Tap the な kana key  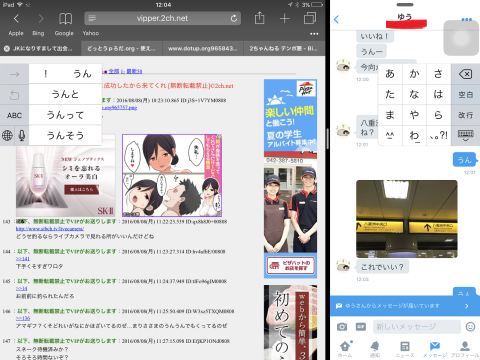[414, 94]
